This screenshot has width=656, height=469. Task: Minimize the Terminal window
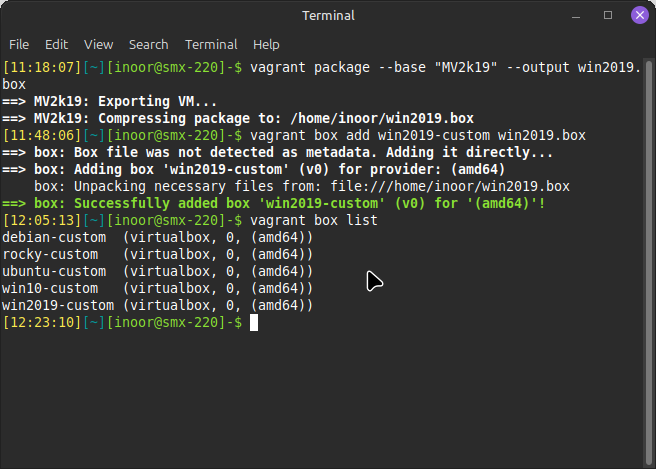click(x=576, y=16)
